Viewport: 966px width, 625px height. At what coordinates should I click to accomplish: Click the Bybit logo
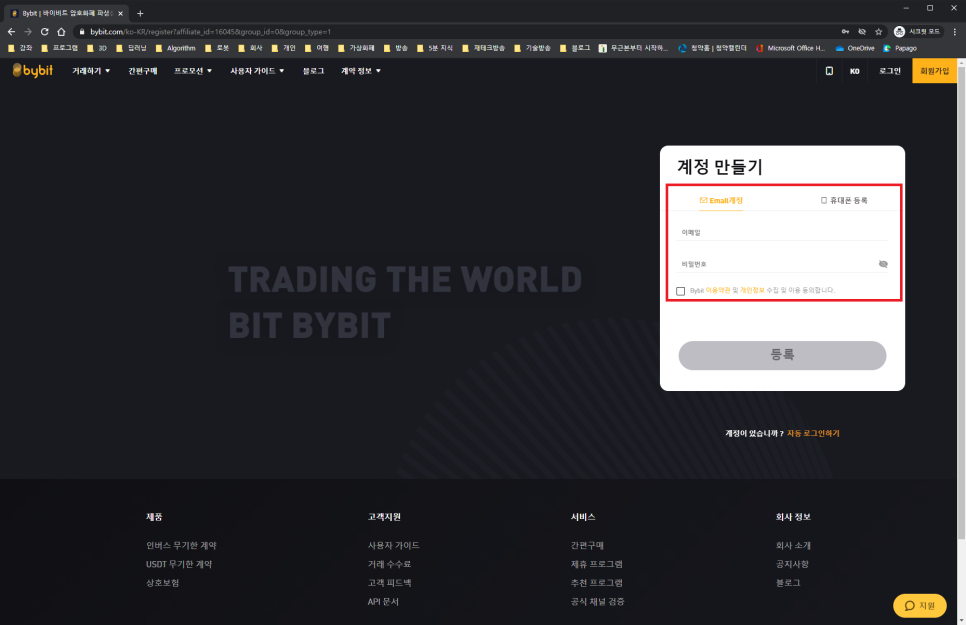click(33, 71)
